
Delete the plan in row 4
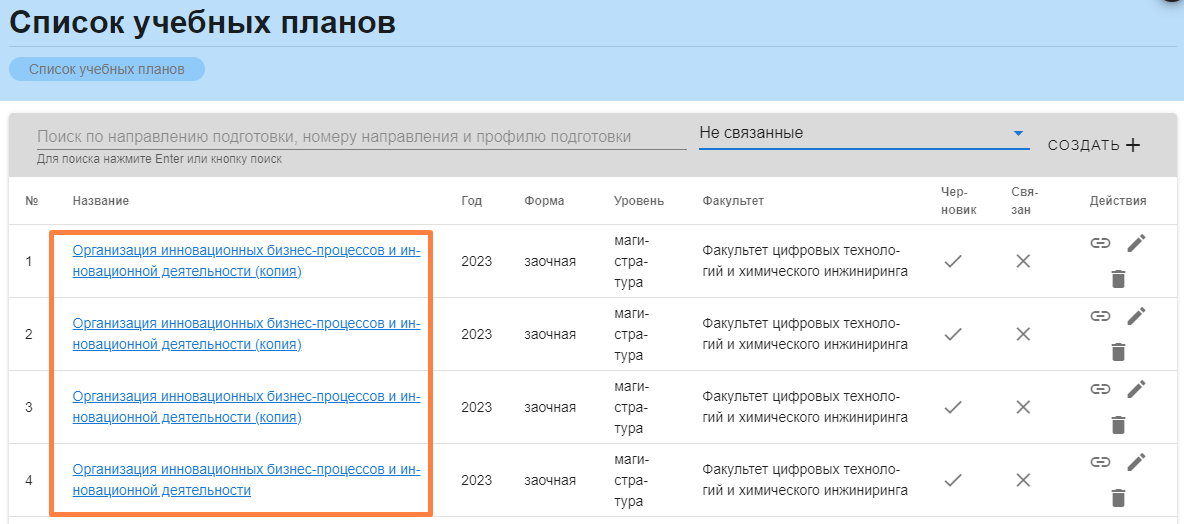pyautogui.click(x=1118, y=498)
